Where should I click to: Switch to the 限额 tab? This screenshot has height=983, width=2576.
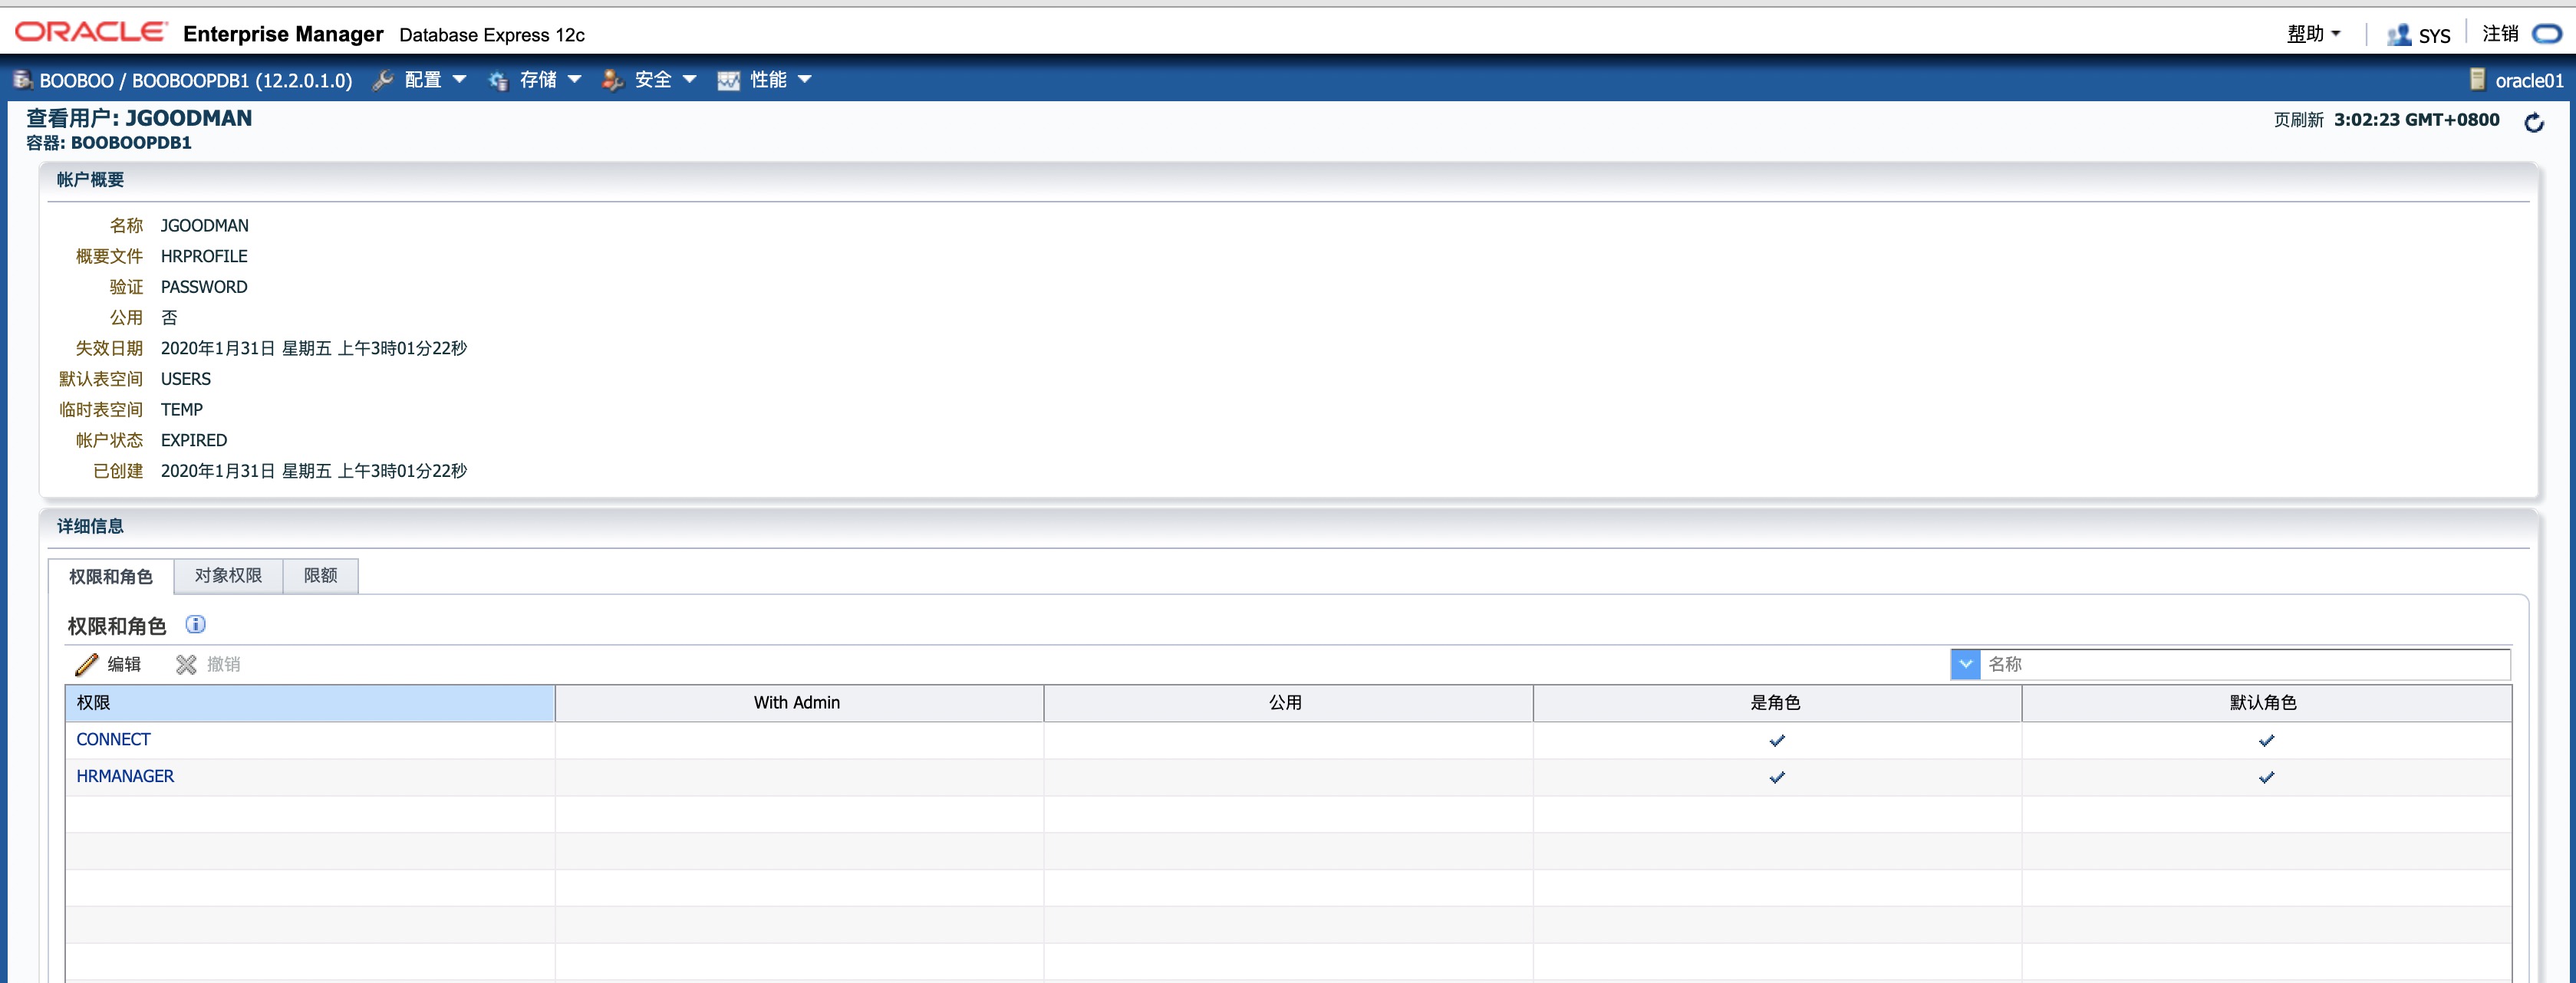pos(320,576)
